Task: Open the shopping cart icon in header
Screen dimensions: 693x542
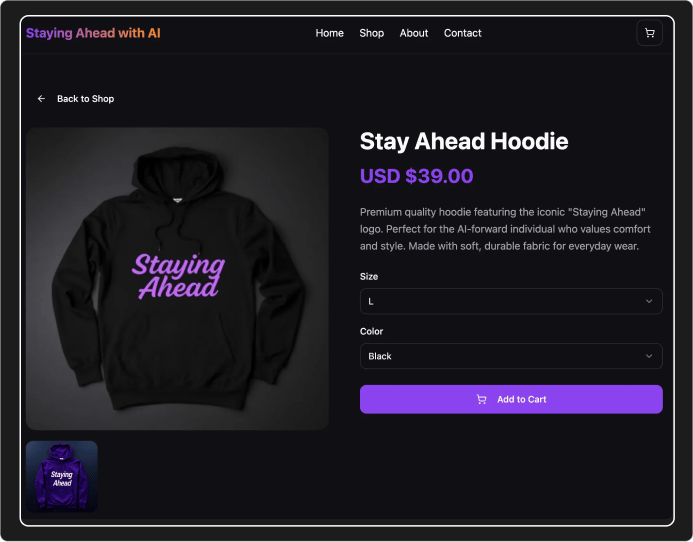Action: [649, 33]
